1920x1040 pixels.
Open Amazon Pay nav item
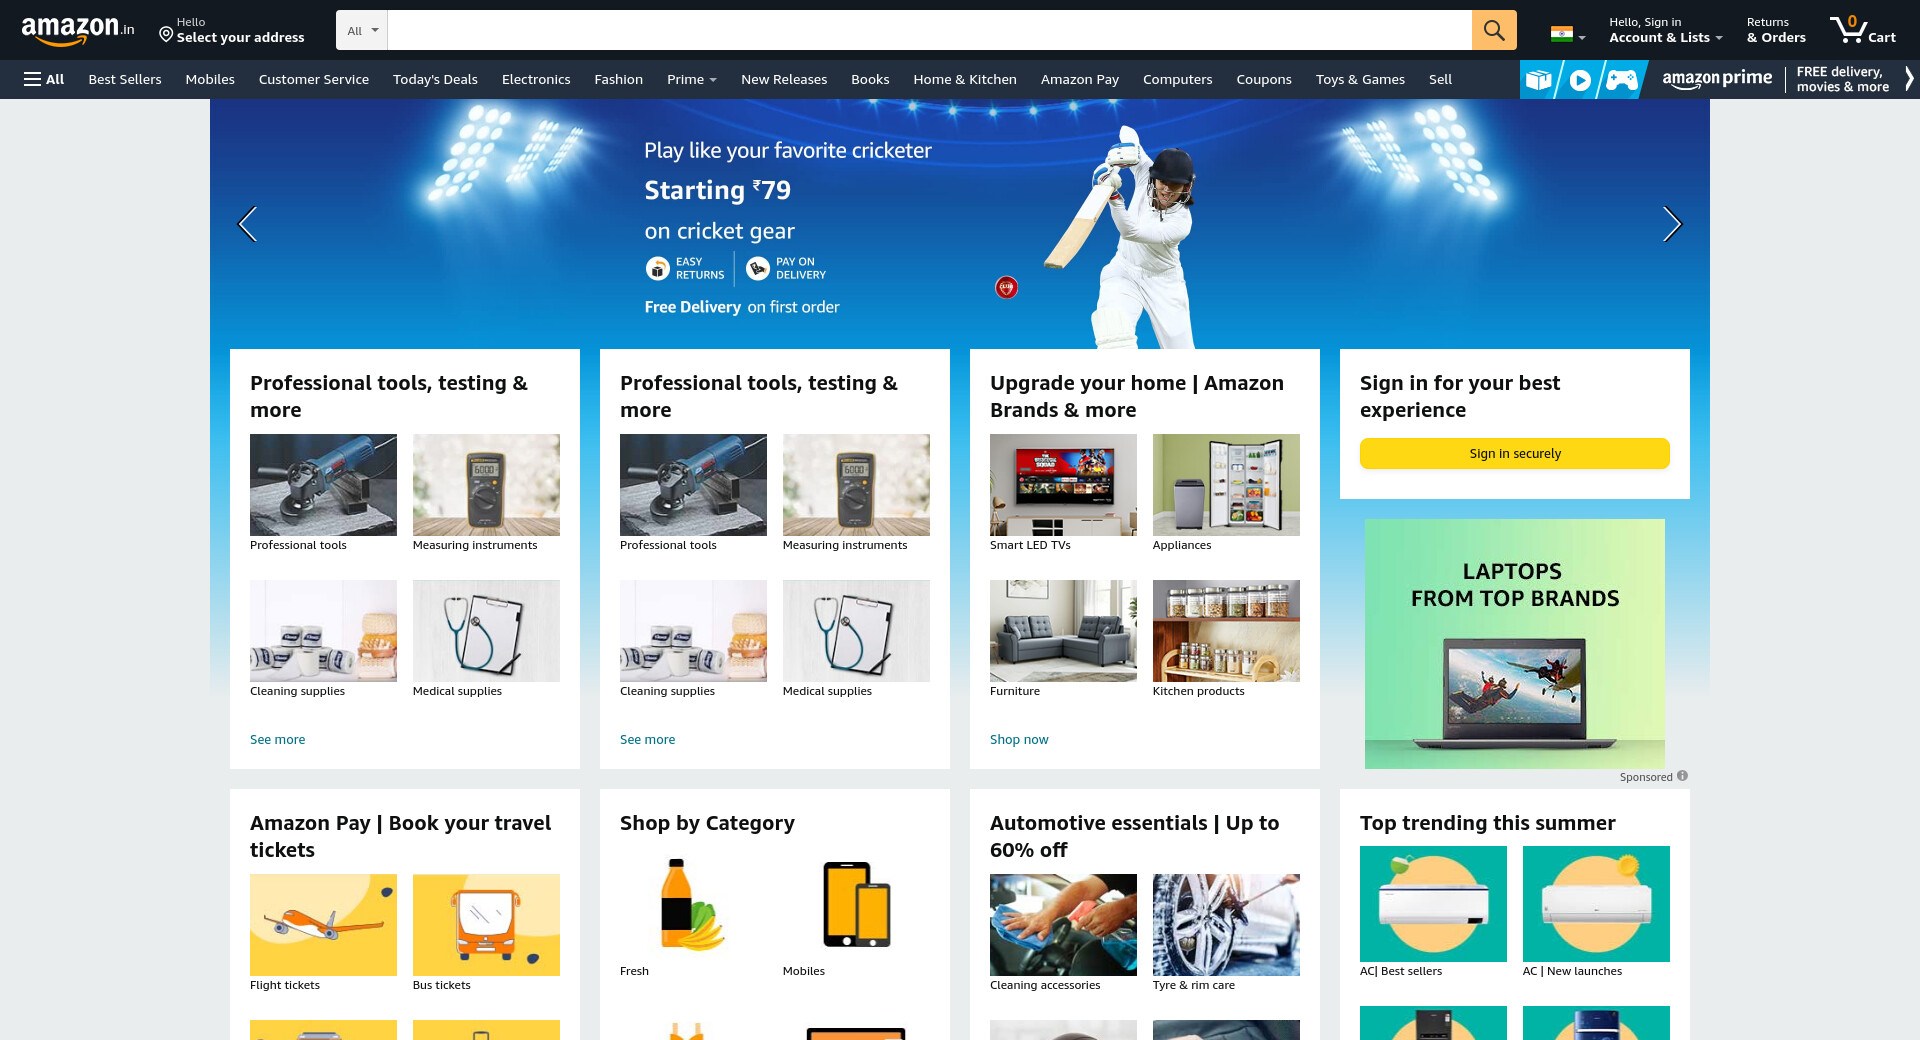[1080, 79]
